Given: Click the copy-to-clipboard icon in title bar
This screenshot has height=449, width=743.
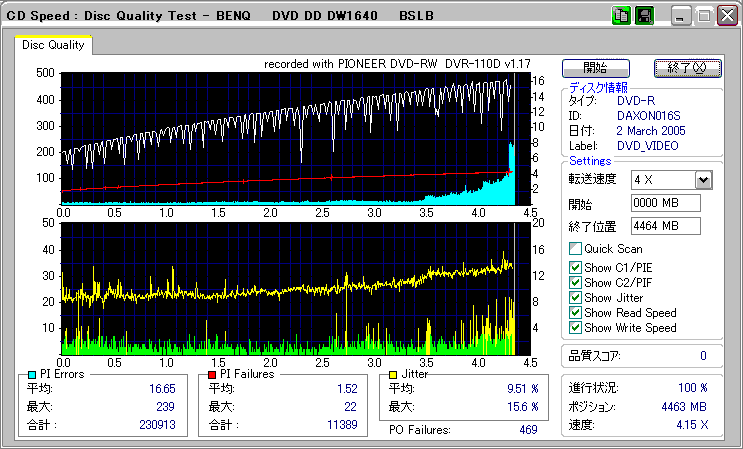Looking at the screenshot, I should pos(621,16).
